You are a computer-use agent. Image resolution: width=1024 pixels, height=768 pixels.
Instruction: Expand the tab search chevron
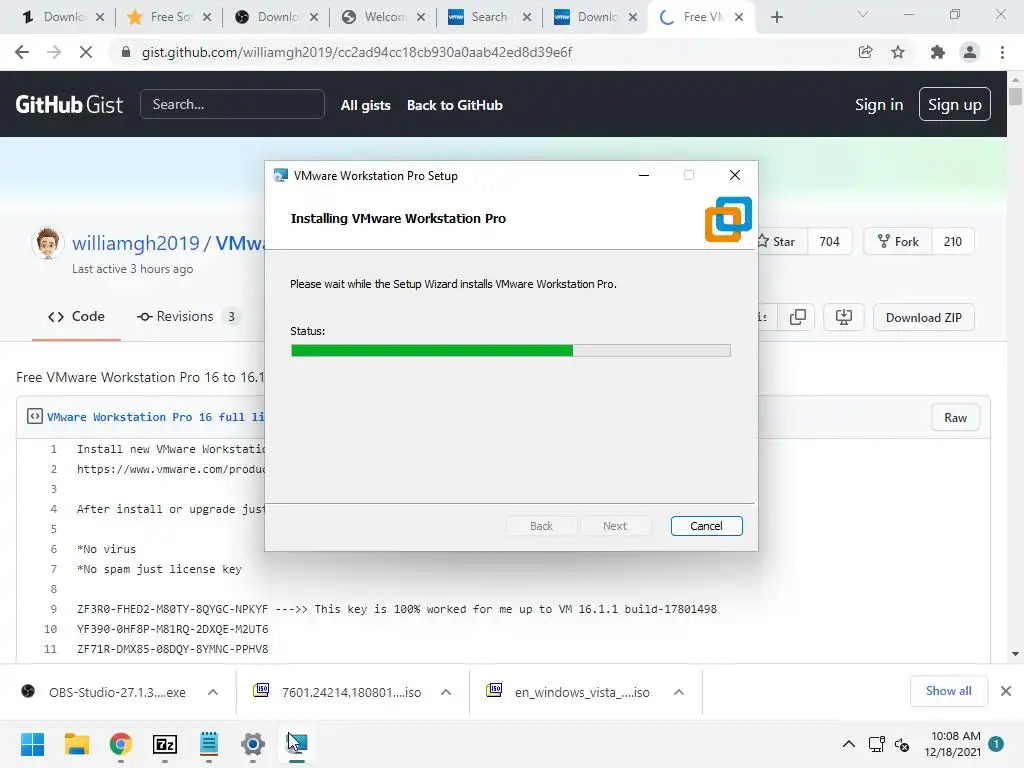(x=863, y=15)
